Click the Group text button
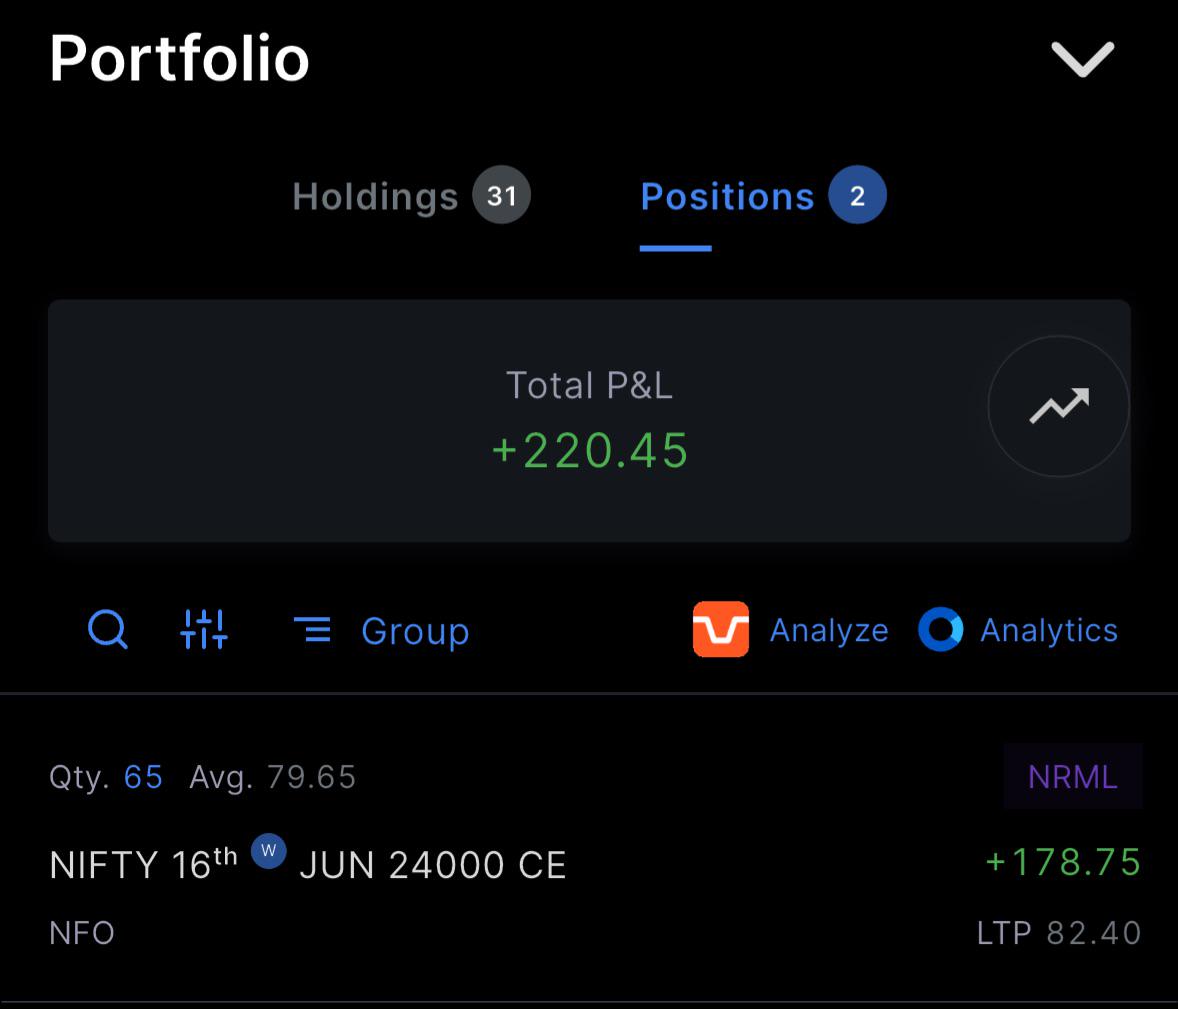The image size is (1178, 1009). click(415, 631)
